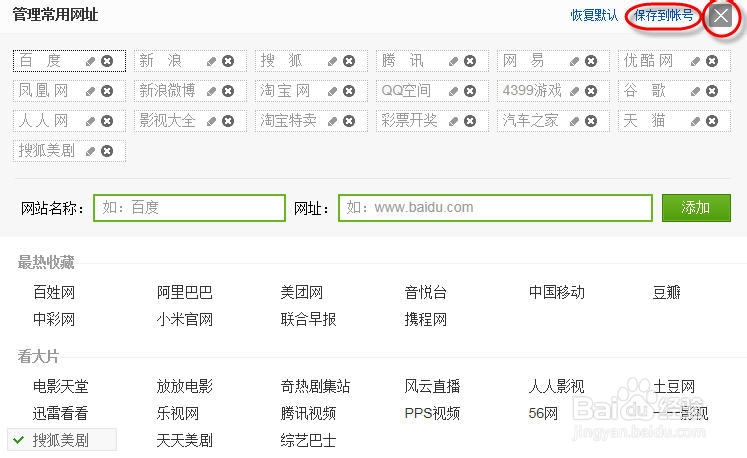Select 天天美剧 site
Viewport: 747px width, 458px height.
tap(184, 440)
